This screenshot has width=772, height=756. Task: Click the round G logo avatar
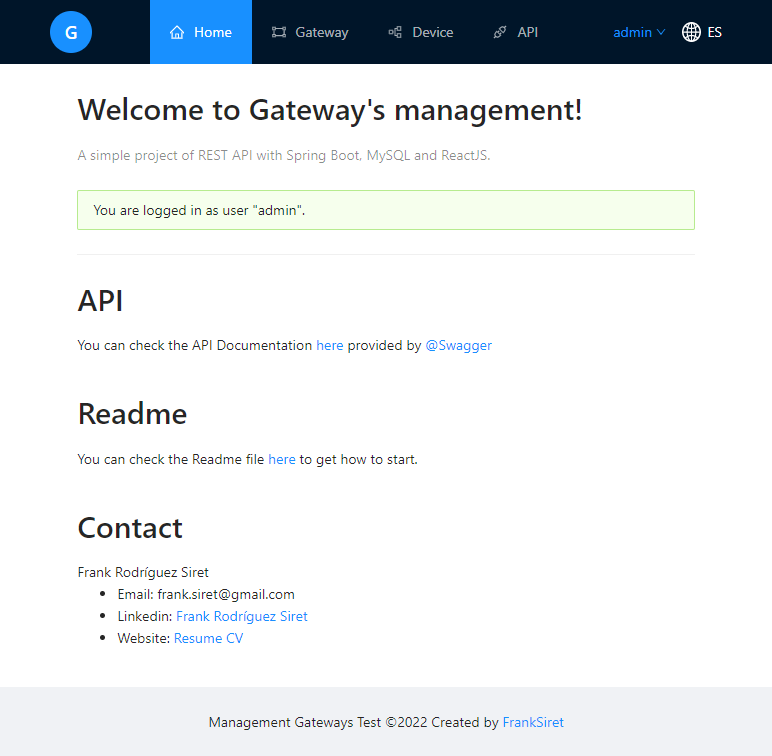pyautogui.click(x=71, y=32)
